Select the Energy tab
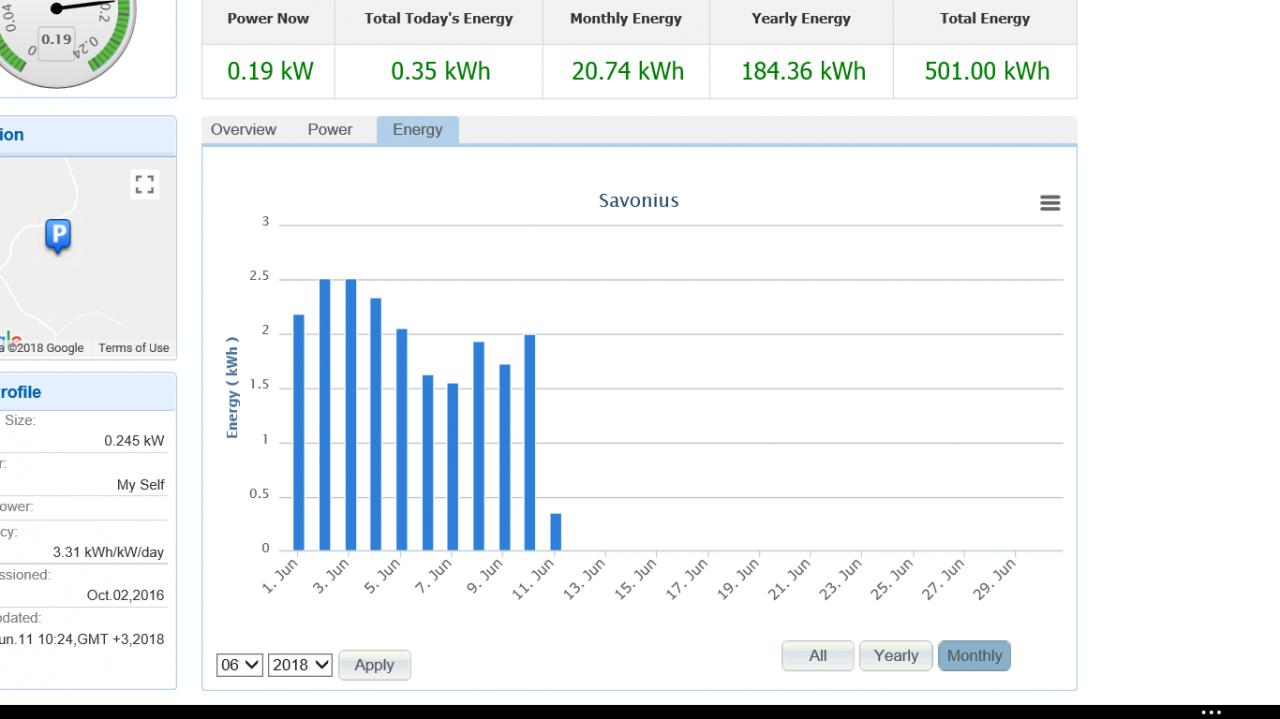Image resolution: width=1280 pixels, height=719 pixels. tap(417, 130)
